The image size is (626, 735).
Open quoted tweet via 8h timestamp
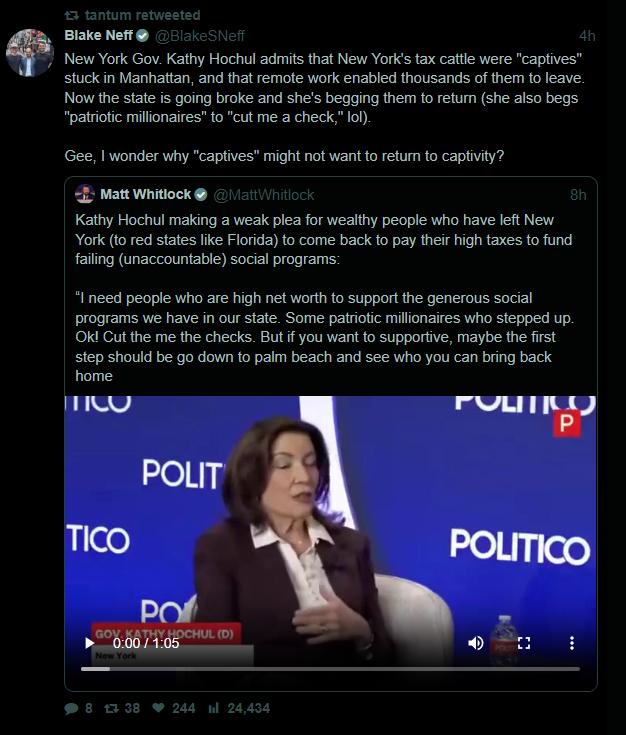pos(578,195)
